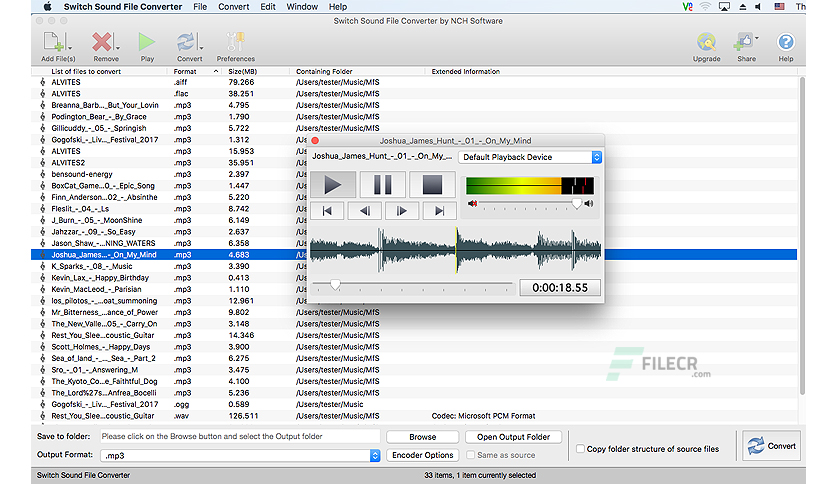
Task: Open the Convert toolbar dropdown arrow
Action: [x=201, y=48]
